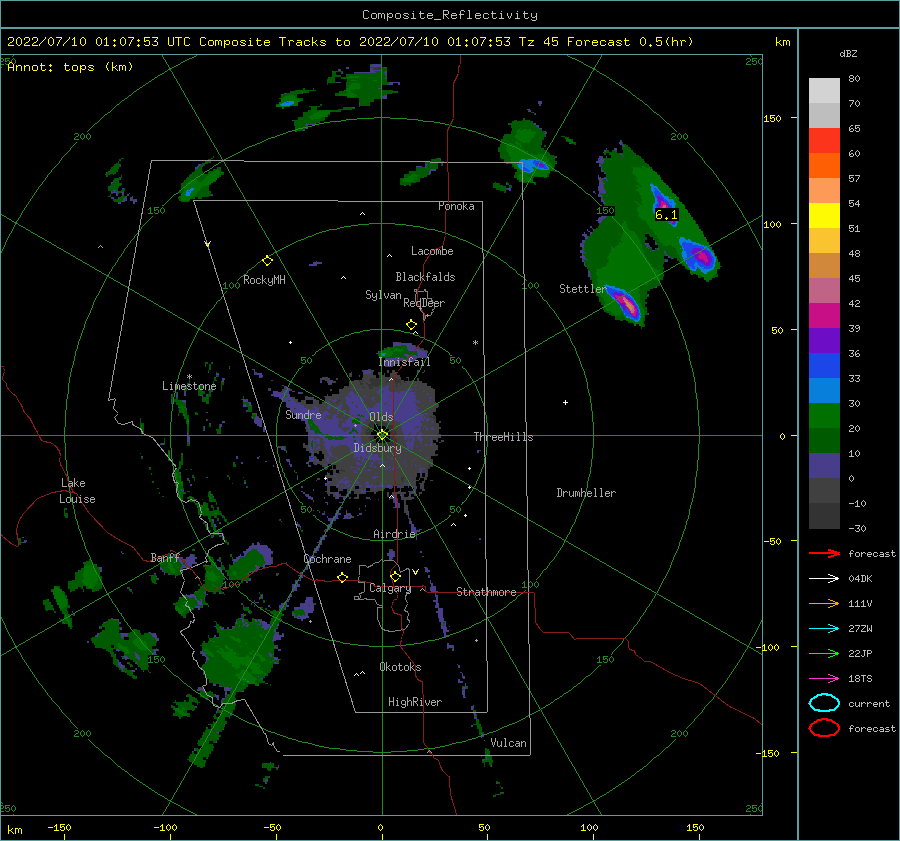
Task: Click the Ponoka town label
Action: pos(456,206)
